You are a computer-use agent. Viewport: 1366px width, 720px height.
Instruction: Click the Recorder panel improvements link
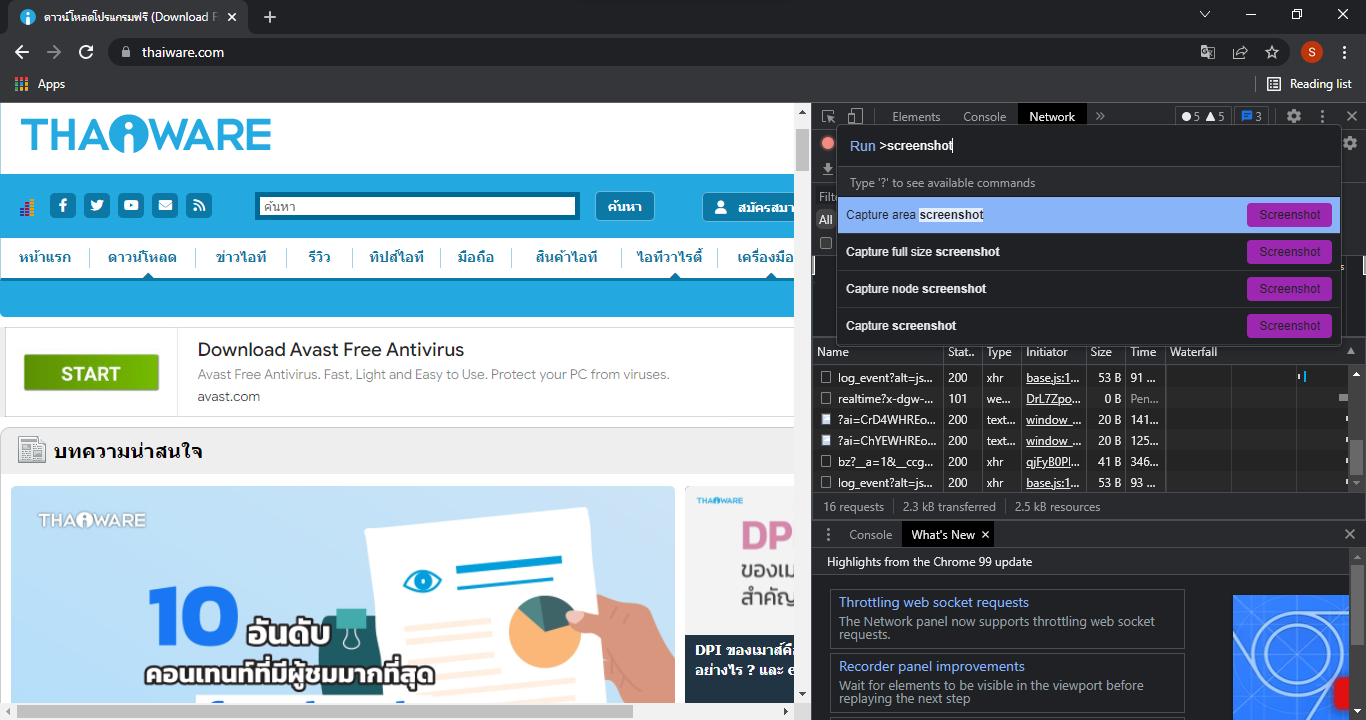pyautogui.click(x=932, y=666)
